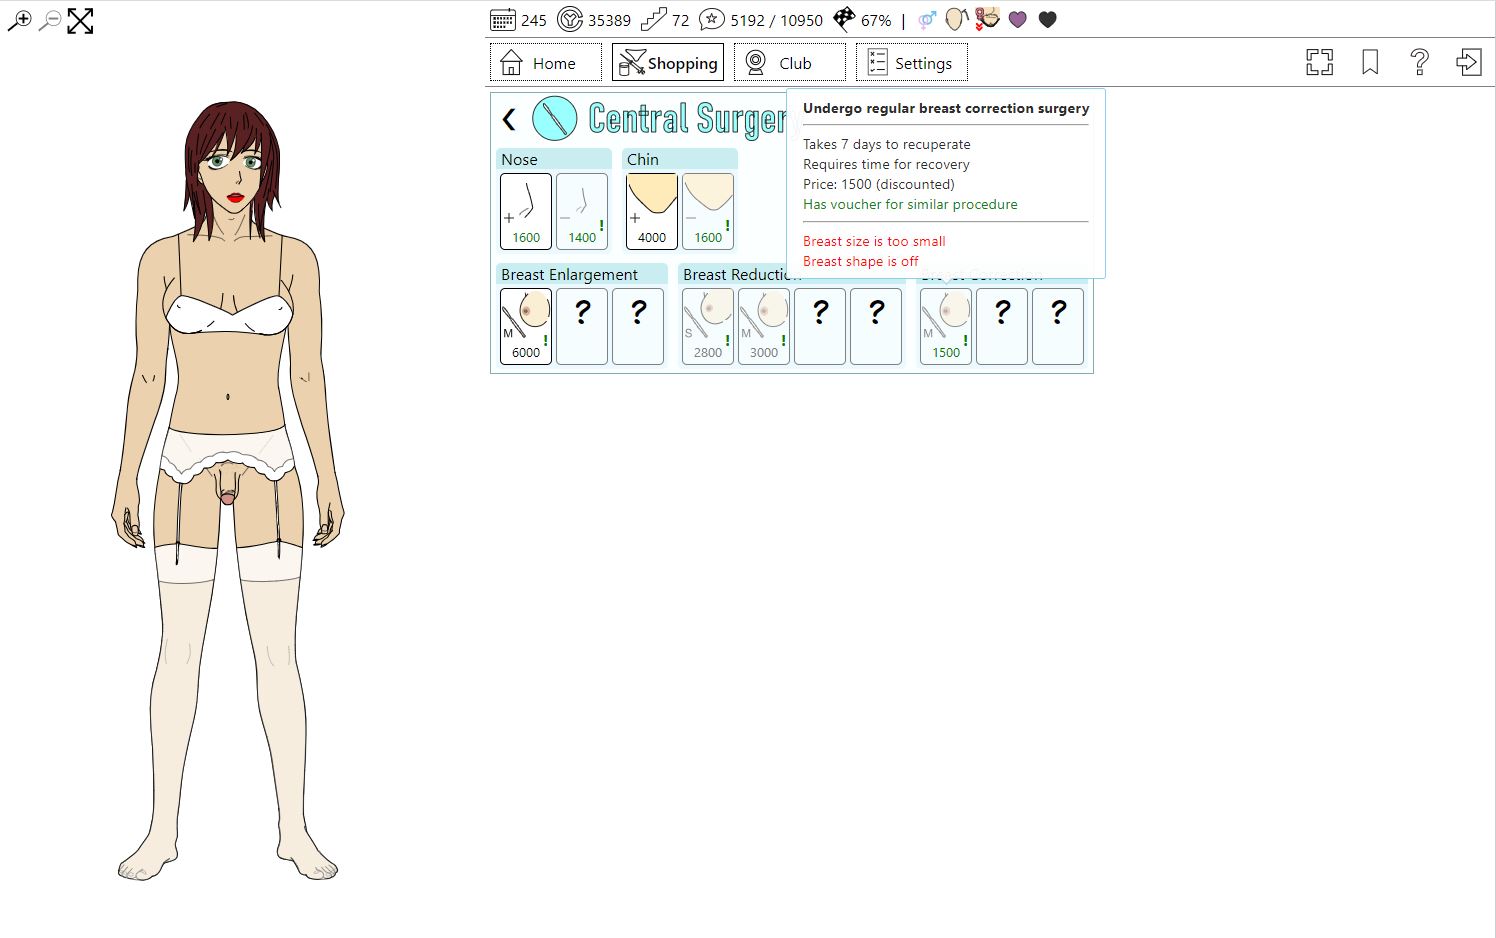
Task: Choose breast reduction S priced 2800
Action: click(708, 326)
